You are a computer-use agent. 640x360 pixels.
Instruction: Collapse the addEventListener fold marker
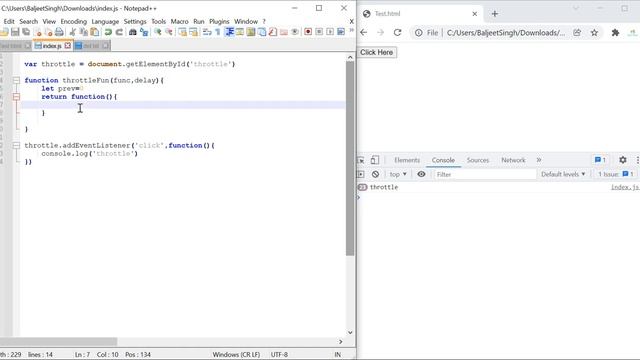click(x=16, y=145)
